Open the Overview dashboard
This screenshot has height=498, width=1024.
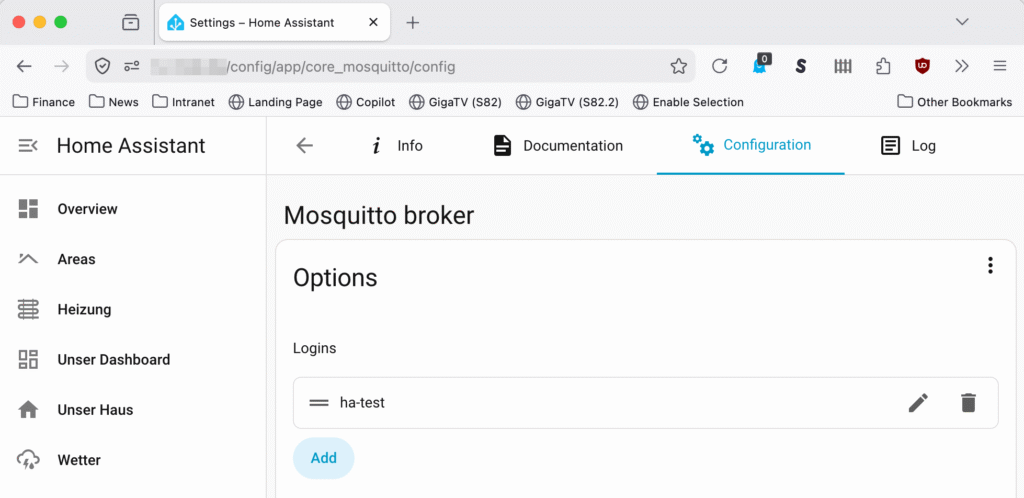pyautogui.click(x=87, y=209)
